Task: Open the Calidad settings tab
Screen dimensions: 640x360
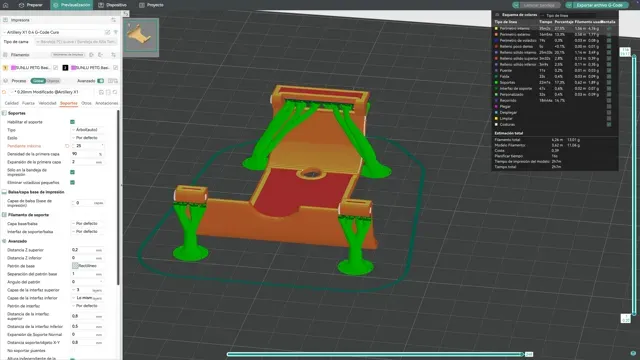Action: [11, 103]
